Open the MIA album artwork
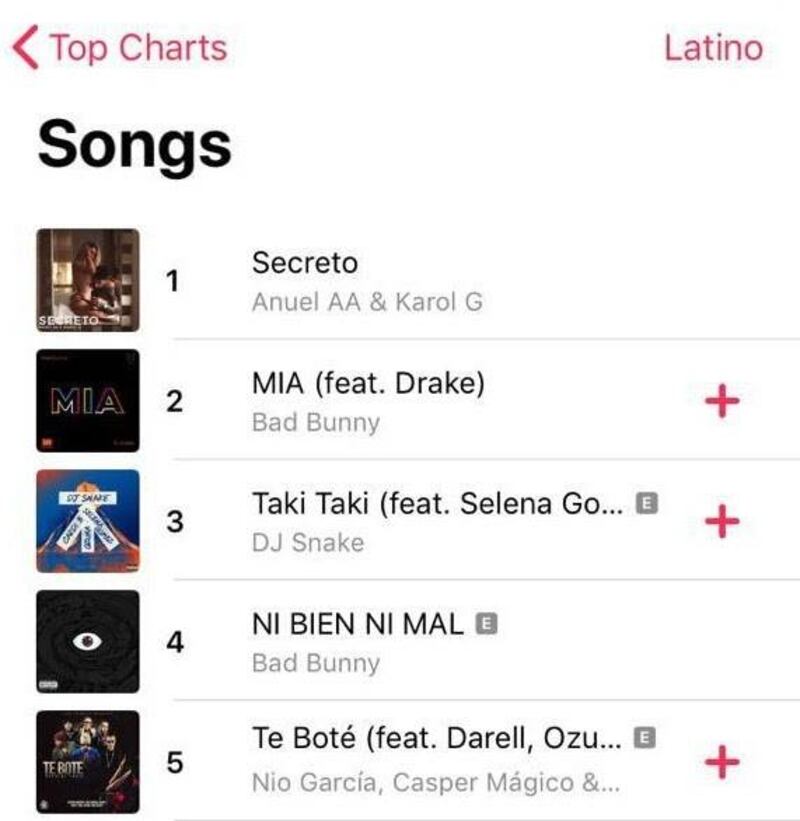The height and width of the screenshot is (821, 800). pyautogui.click(x=88, y=401)
